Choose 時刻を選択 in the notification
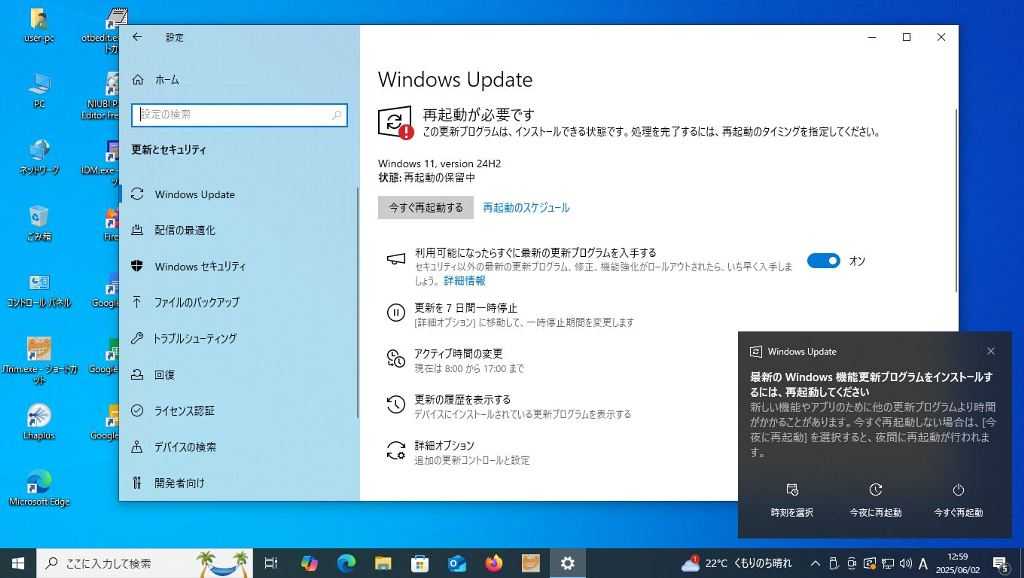This screenshot has width=1024, height=578. pyautogui.click(x=792, y=501)
